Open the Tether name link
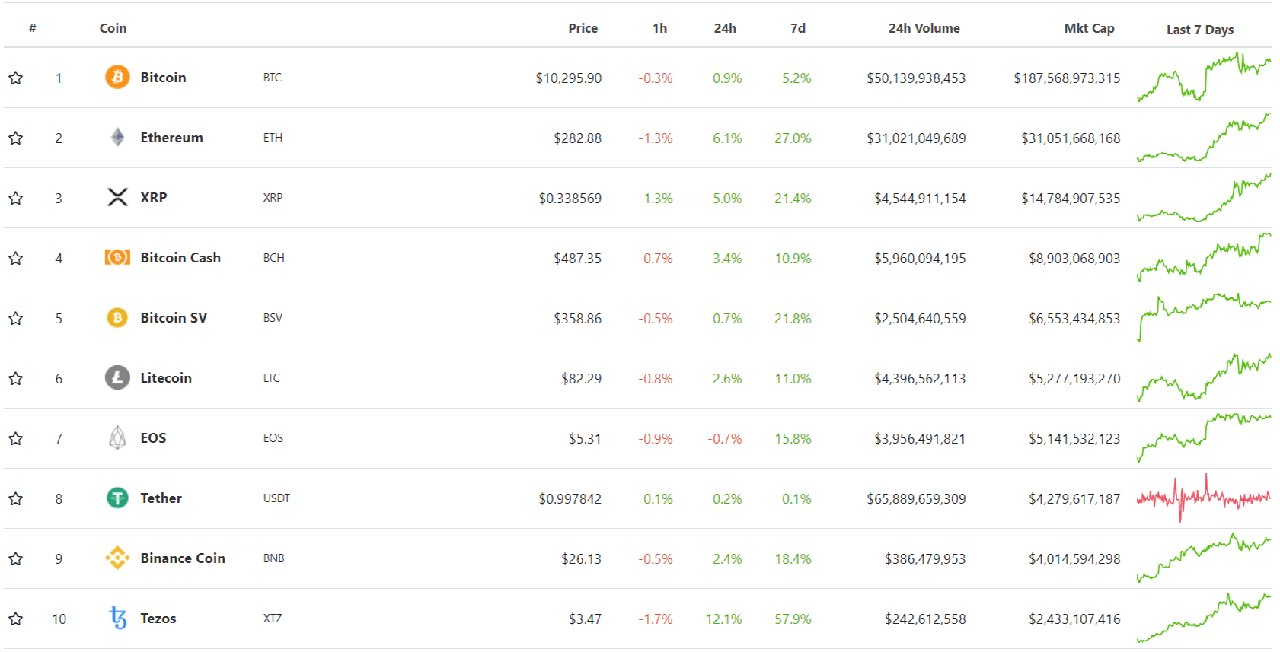The width and height of the screenshot is (1280, 652). 161,498
